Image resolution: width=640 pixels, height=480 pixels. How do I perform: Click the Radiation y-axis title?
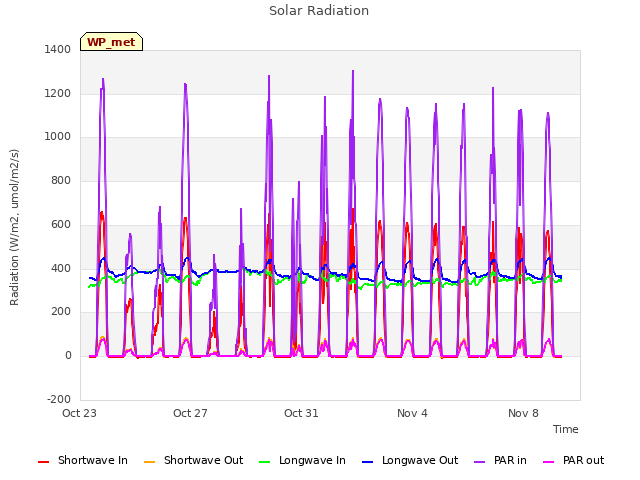pos(14,227)
